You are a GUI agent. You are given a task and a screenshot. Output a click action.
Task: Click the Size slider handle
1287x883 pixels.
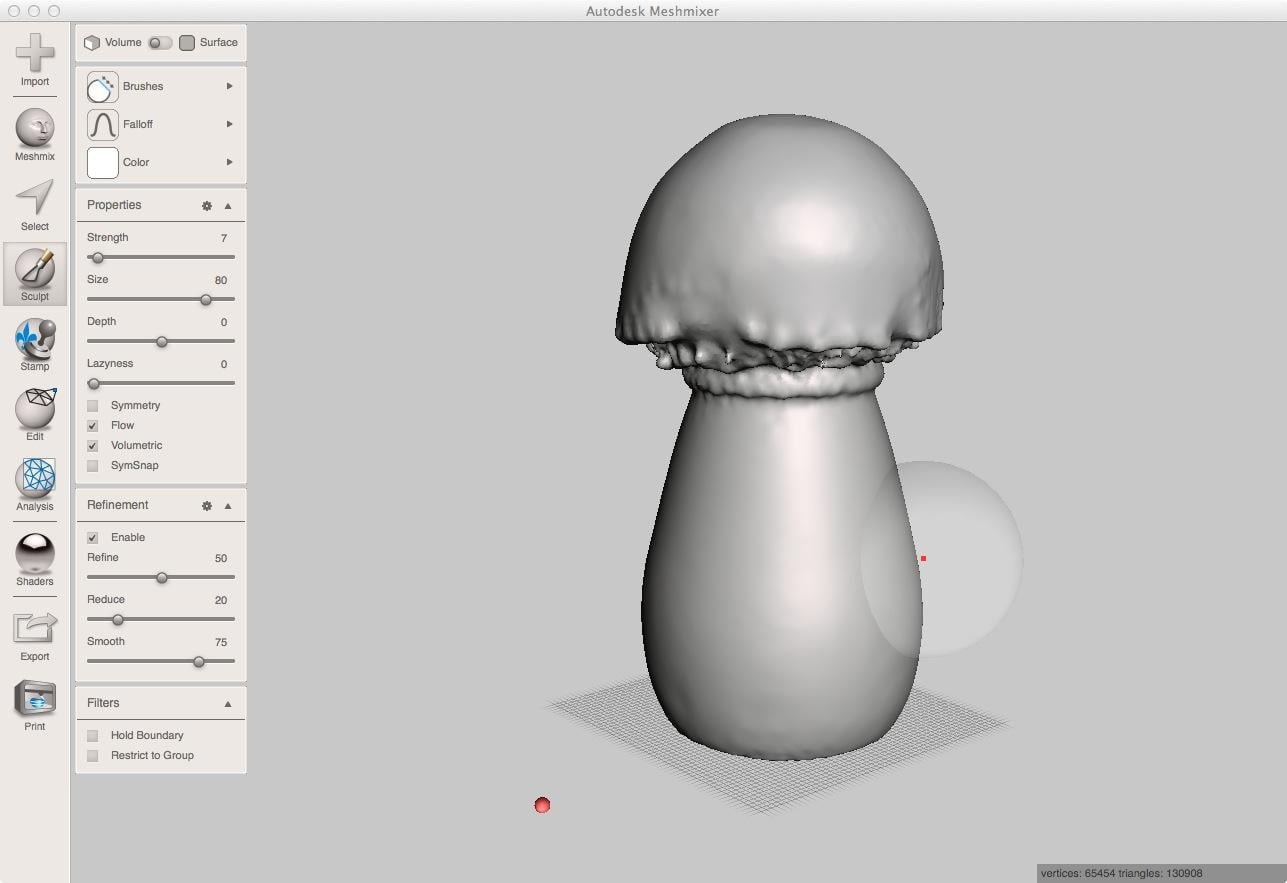(206, 300)
